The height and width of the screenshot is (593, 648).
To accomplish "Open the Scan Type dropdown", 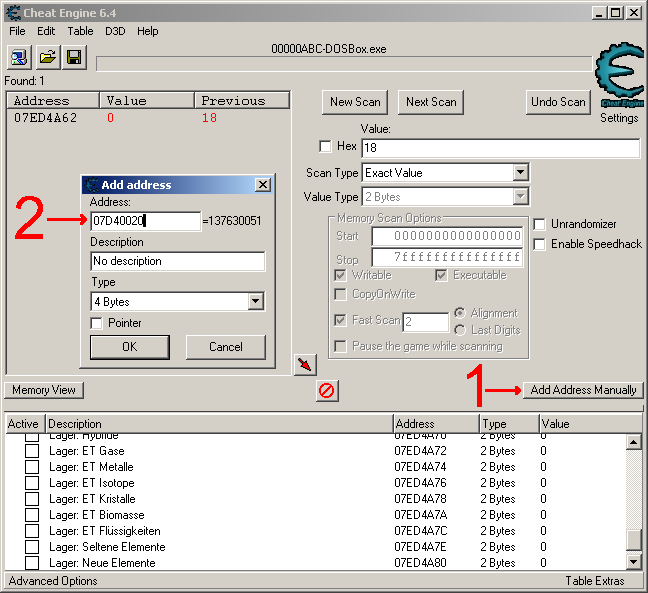I will point(521,172).
